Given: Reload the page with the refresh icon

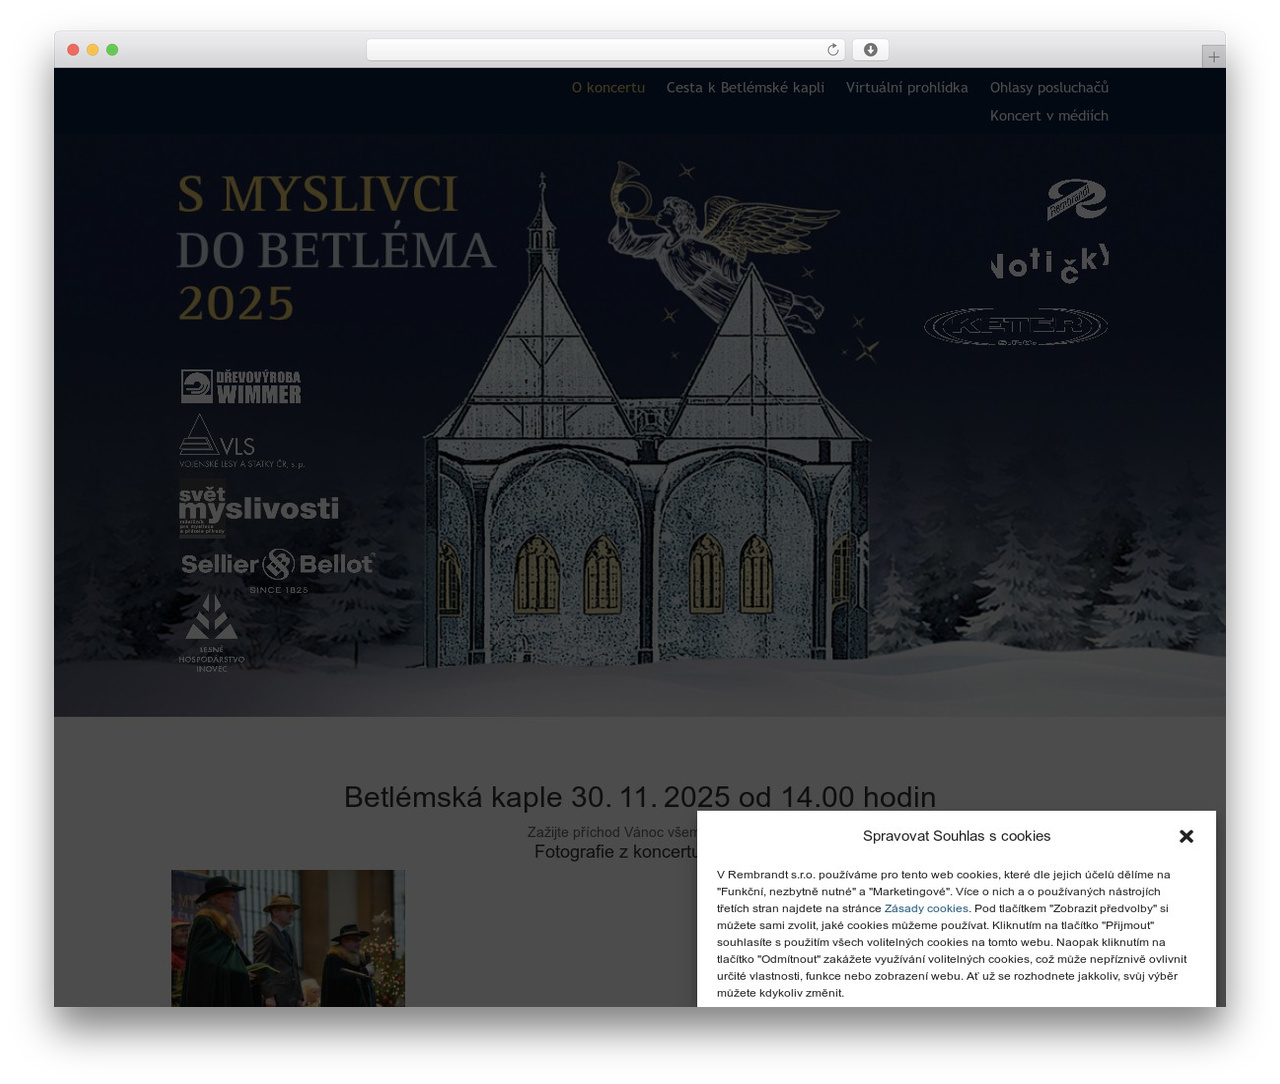Looking at the screenshot, I should click(833, 50).
